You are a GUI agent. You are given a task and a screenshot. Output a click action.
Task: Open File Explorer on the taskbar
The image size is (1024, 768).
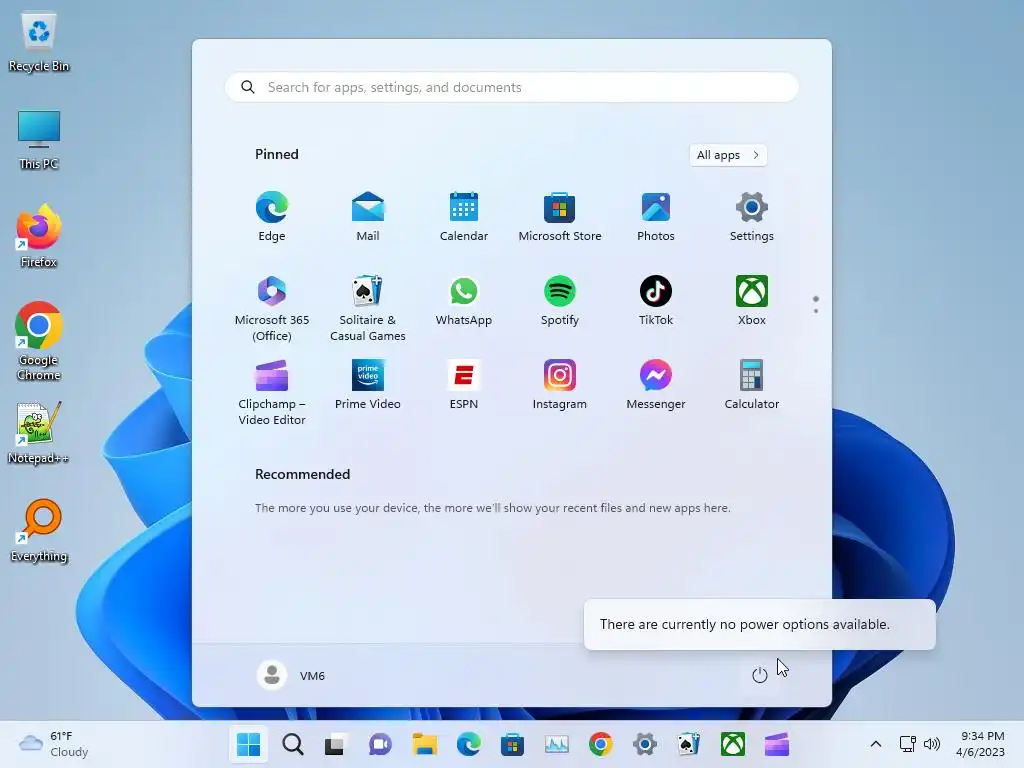point(424,744)
